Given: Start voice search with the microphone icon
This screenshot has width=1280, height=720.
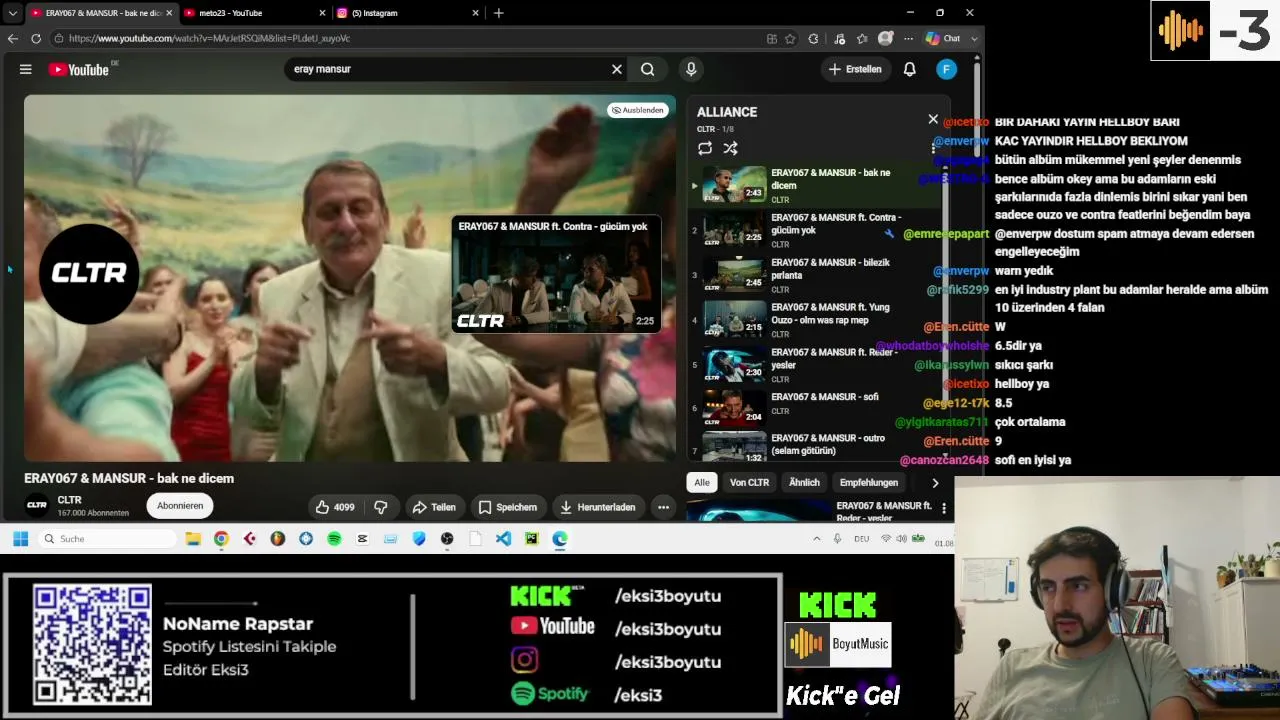Looking at the screenshot, I should (x=691, y=69).
